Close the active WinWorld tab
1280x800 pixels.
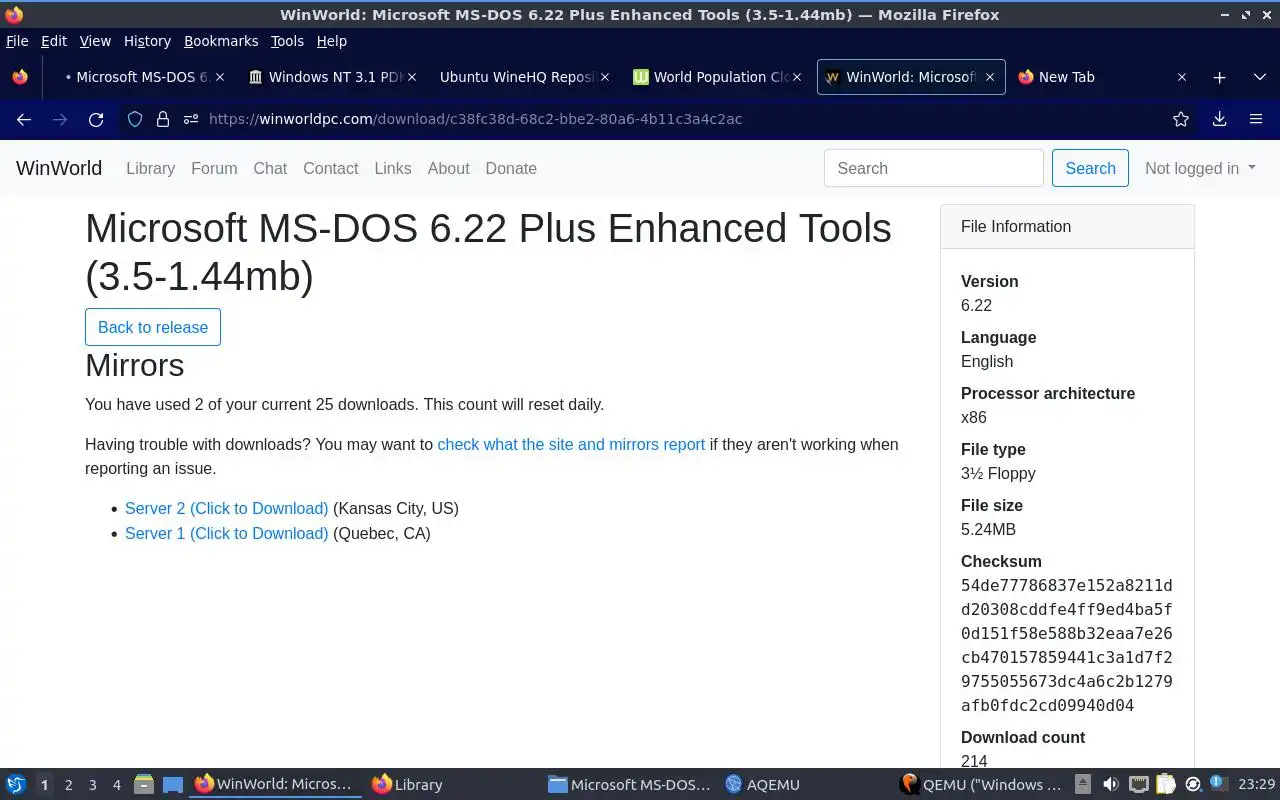click(989, 77)
